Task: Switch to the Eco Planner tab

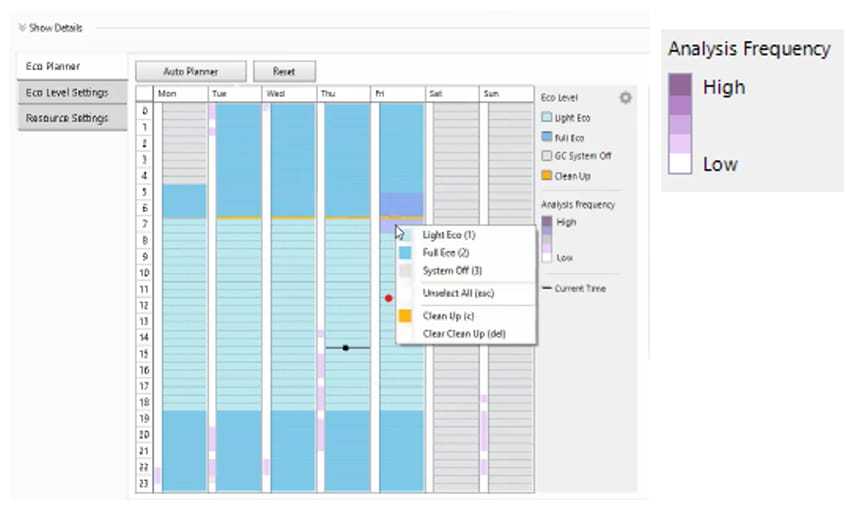Action: [x=72, y=66]
